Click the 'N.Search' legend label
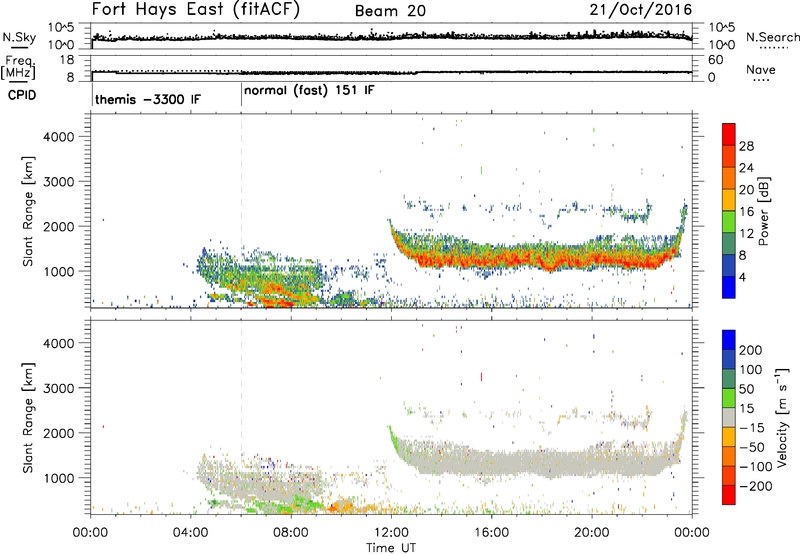Viewport: 800px width, 554px height. point(772,37)
